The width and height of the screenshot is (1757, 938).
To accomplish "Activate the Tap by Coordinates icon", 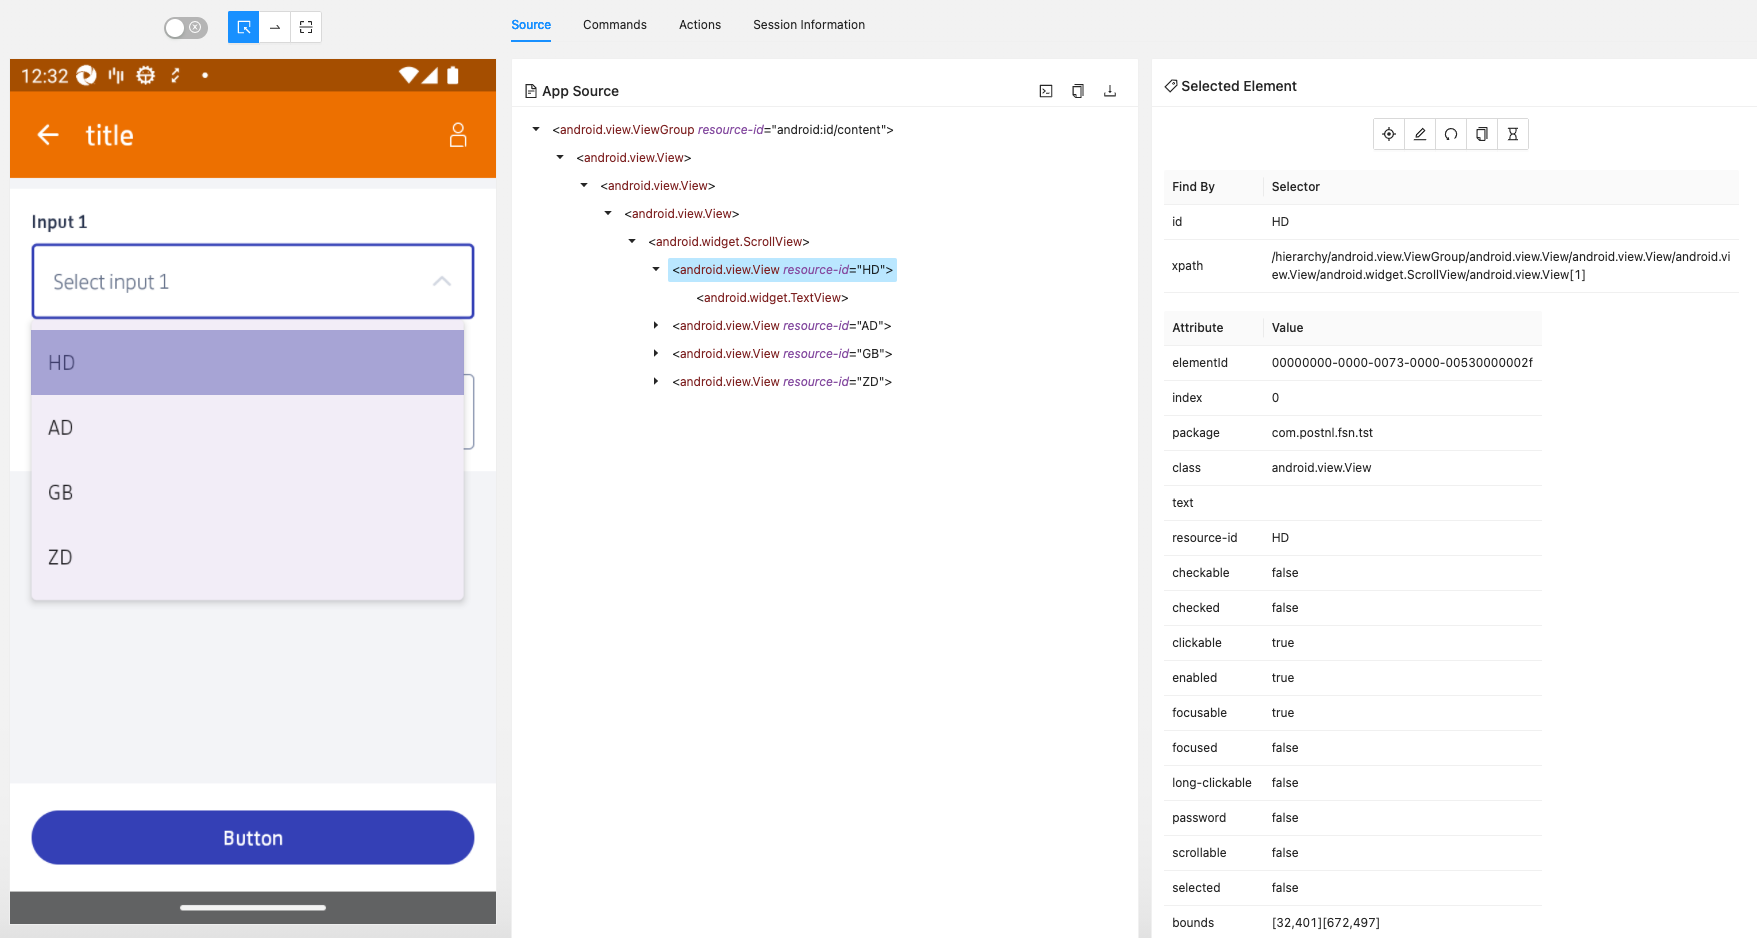I will pos(306,27).
